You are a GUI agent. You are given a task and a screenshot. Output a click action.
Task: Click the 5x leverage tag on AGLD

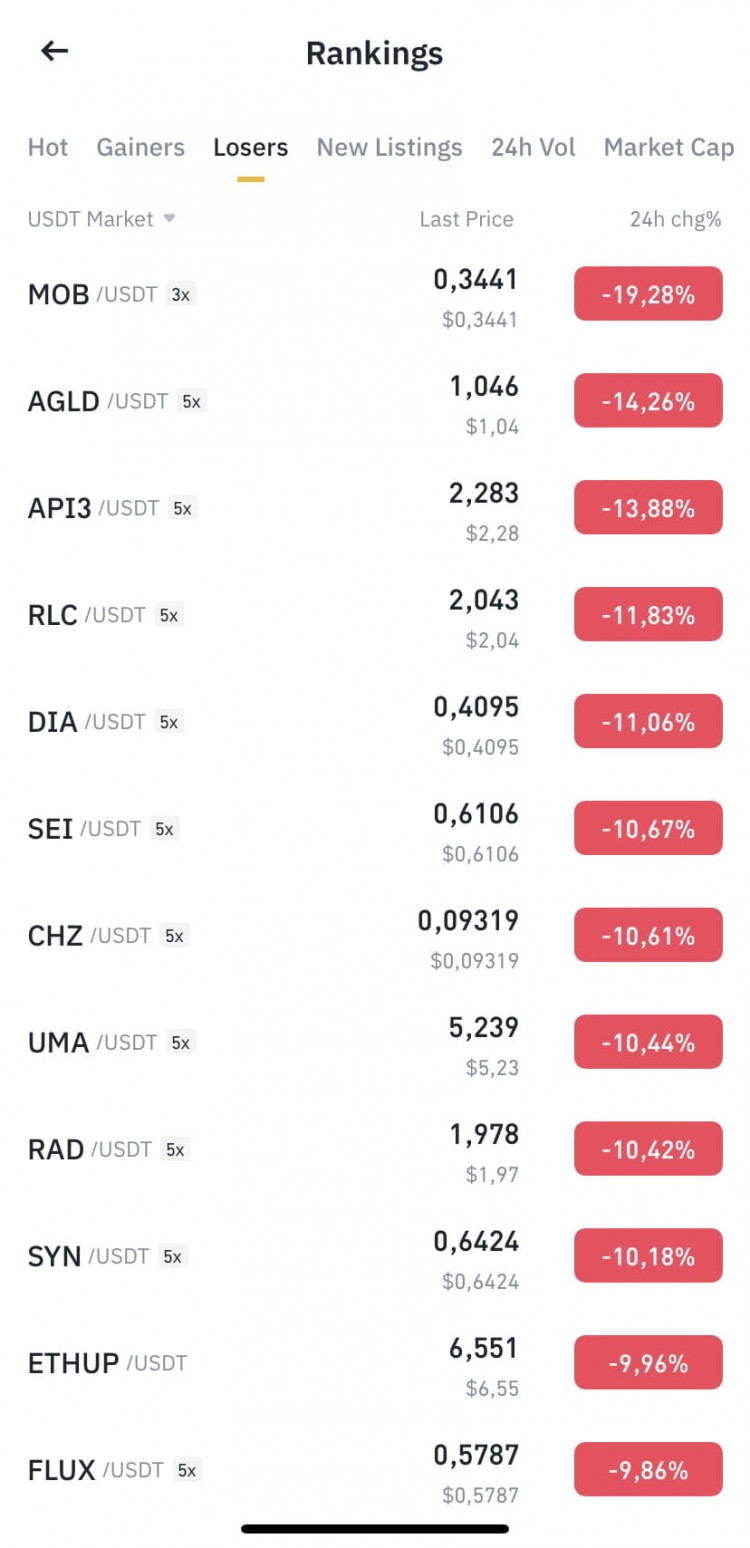[191, 402]
